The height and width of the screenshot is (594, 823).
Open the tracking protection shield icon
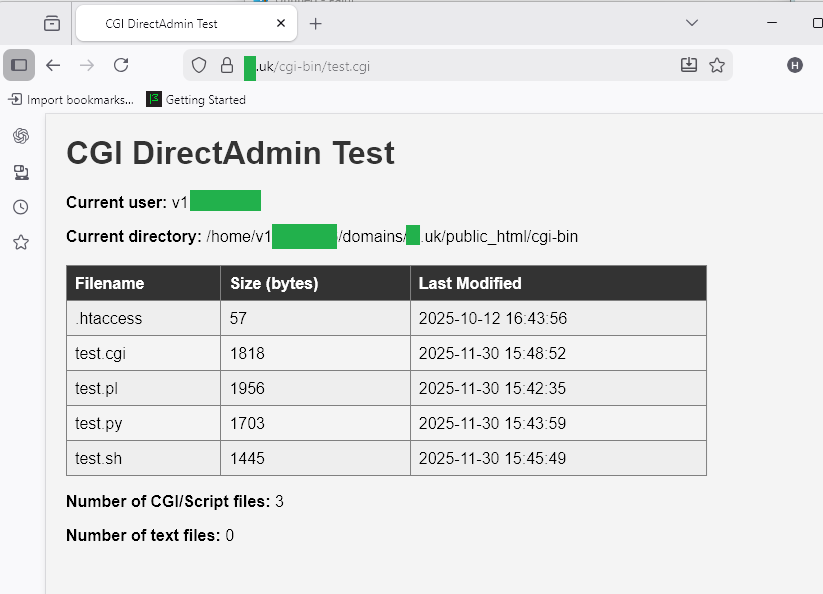(199, 65)
